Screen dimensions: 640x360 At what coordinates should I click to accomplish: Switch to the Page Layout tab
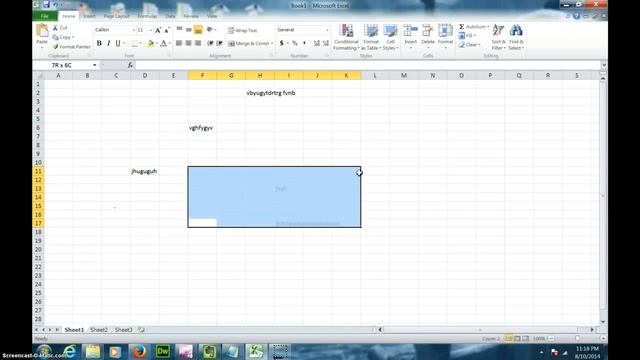(116, 16)
